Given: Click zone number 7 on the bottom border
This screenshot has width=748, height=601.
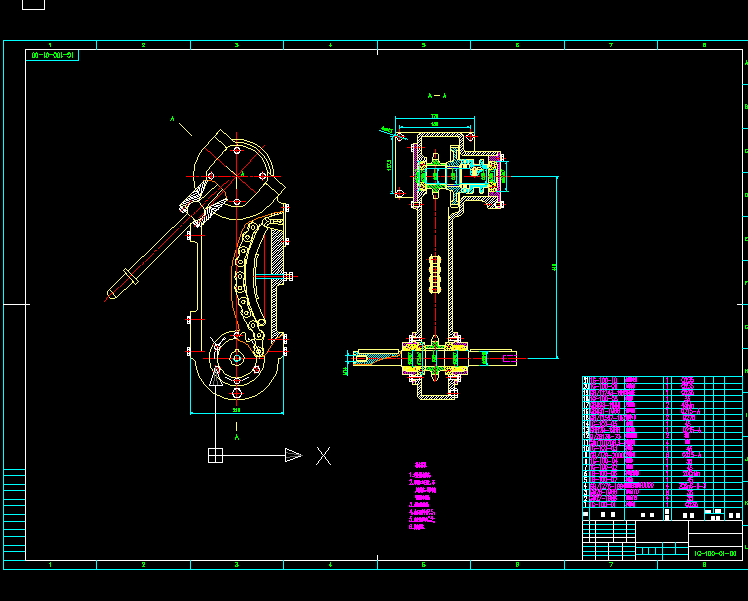Looking at the screenshot, I should (x=611, y=565).
